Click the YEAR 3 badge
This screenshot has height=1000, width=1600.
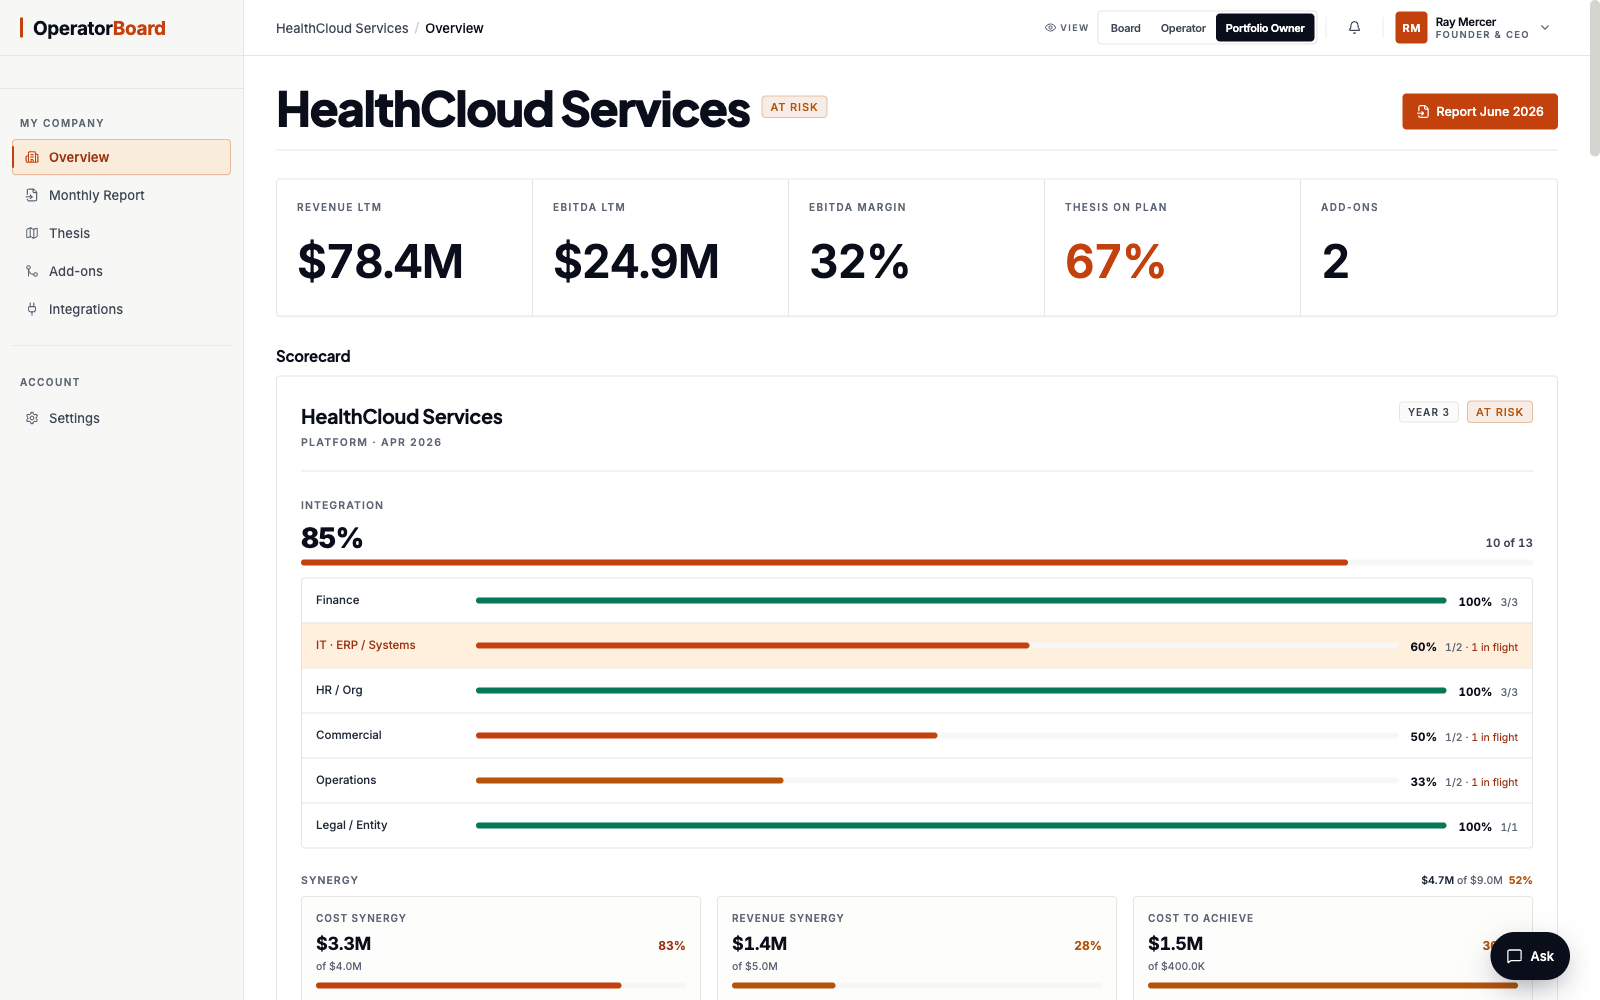click(1428, 412)
